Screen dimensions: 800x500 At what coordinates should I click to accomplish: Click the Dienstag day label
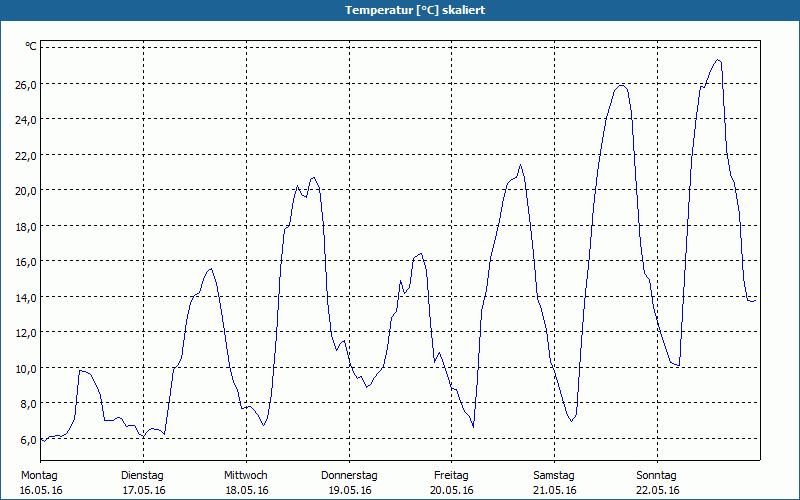tap(142, 476)
